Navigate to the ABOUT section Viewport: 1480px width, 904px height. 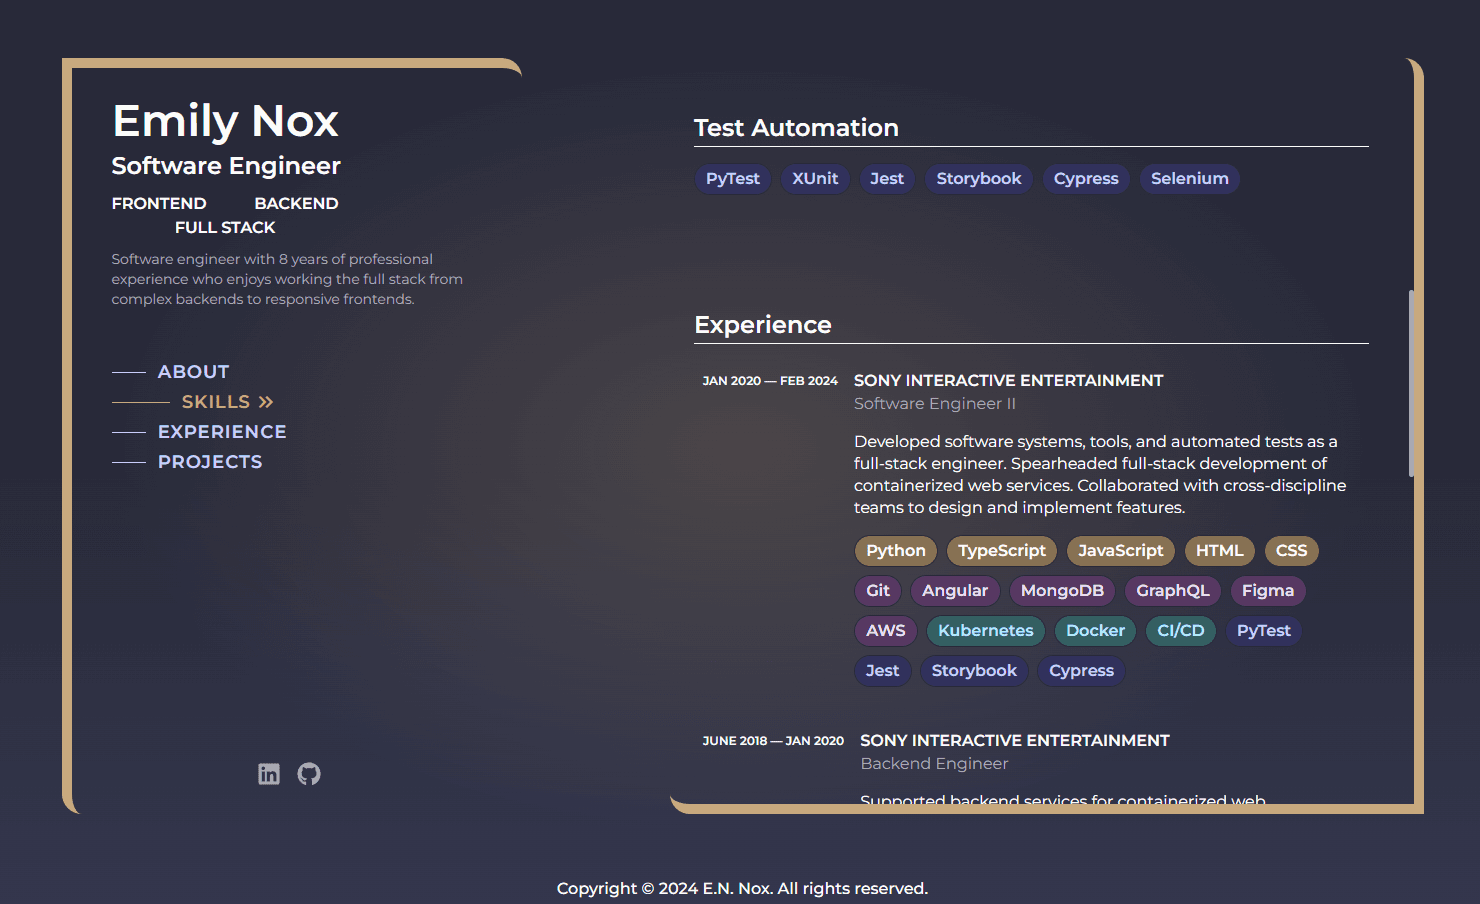(193, 371)
